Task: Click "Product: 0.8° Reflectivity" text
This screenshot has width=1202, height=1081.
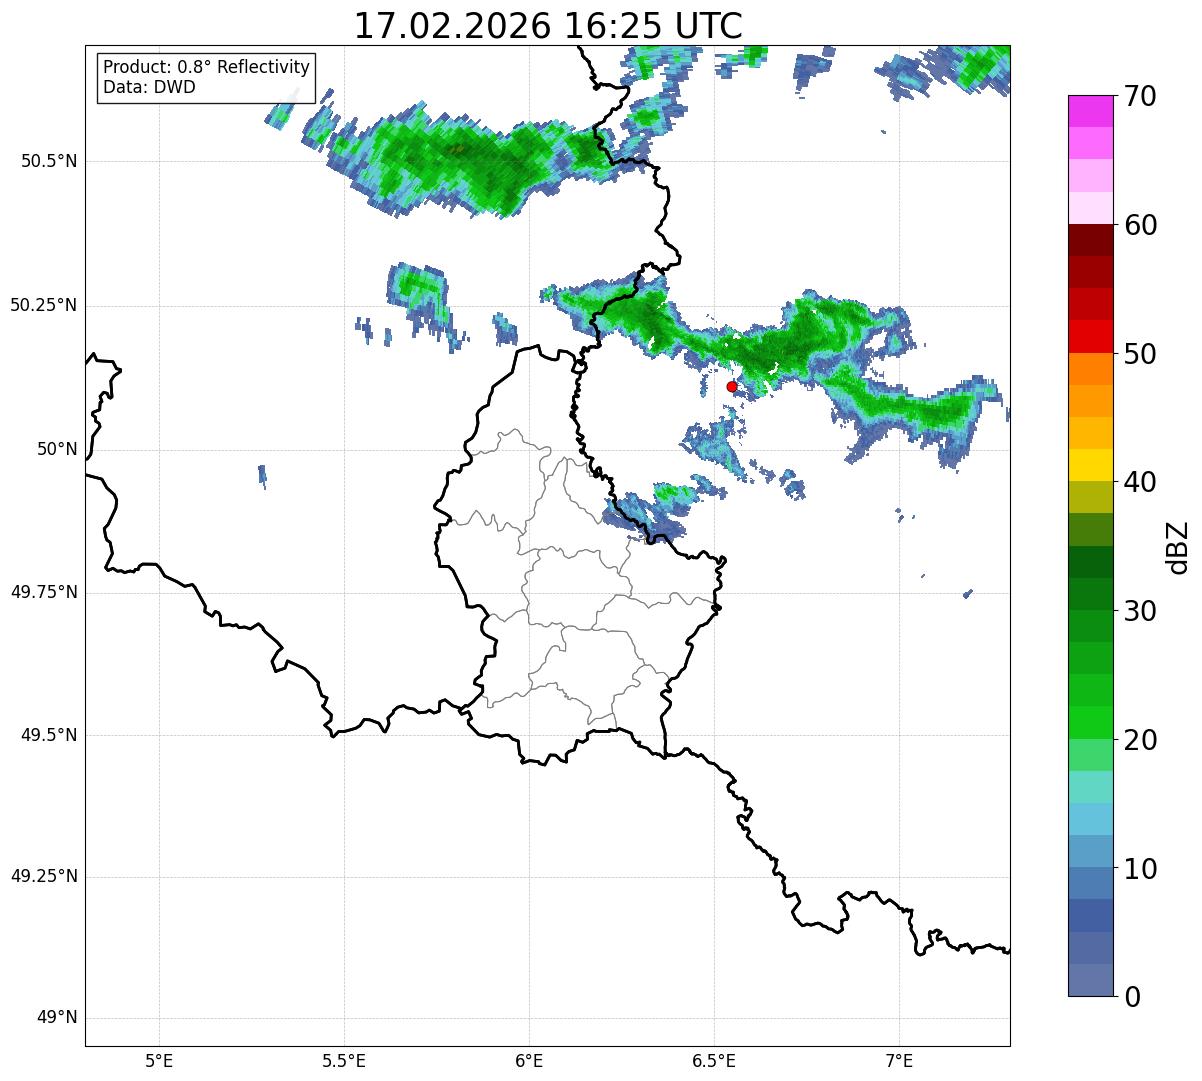Action: (x=207, y=67)
